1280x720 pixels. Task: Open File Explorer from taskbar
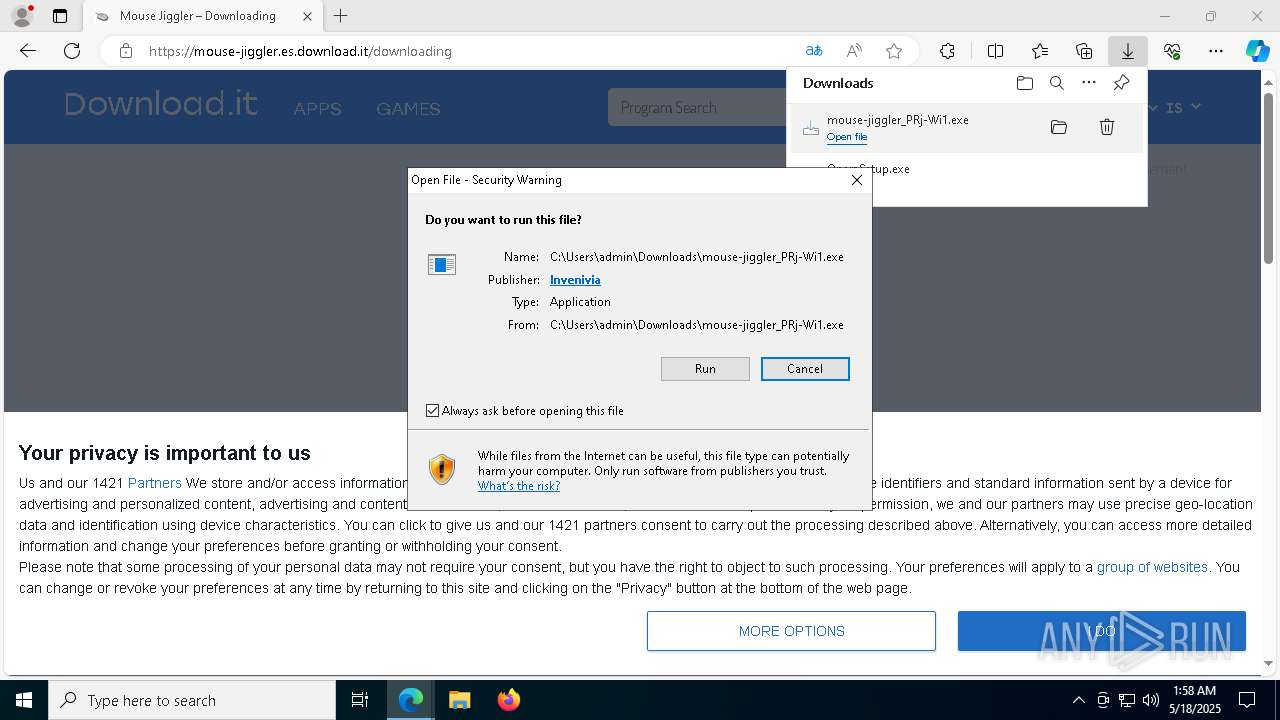pos(459,700)
